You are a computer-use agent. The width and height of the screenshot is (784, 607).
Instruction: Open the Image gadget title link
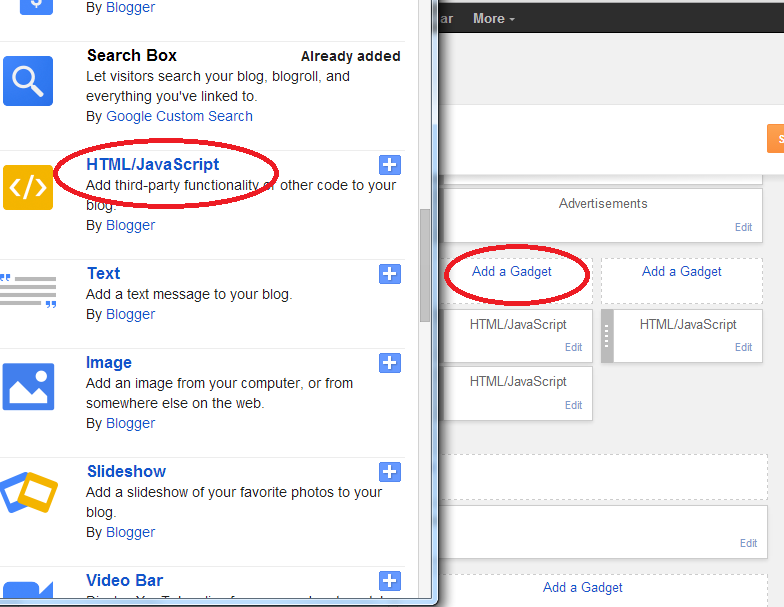[x=108, y=362]
